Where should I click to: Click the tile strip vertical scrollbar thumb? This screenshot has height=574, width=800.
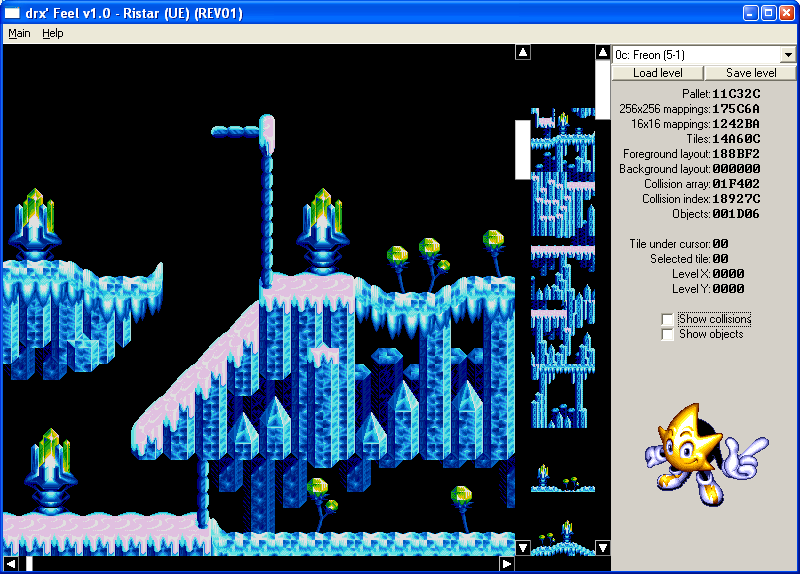(x=603, y=89)
